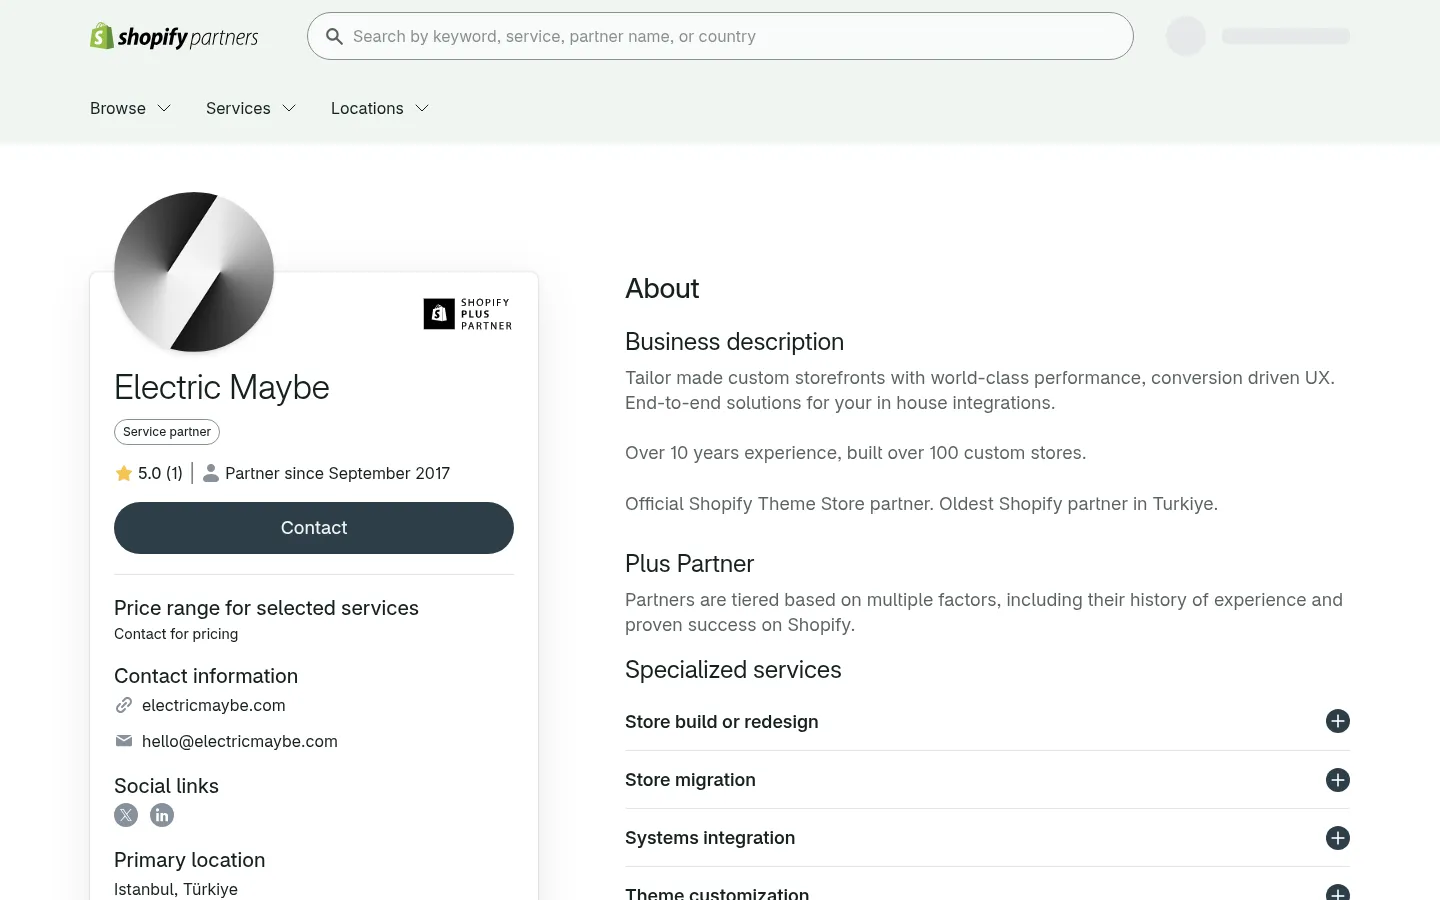The image size is (1440, 900).
Task: Click the search magnifier icon
Action: (334, 36)
